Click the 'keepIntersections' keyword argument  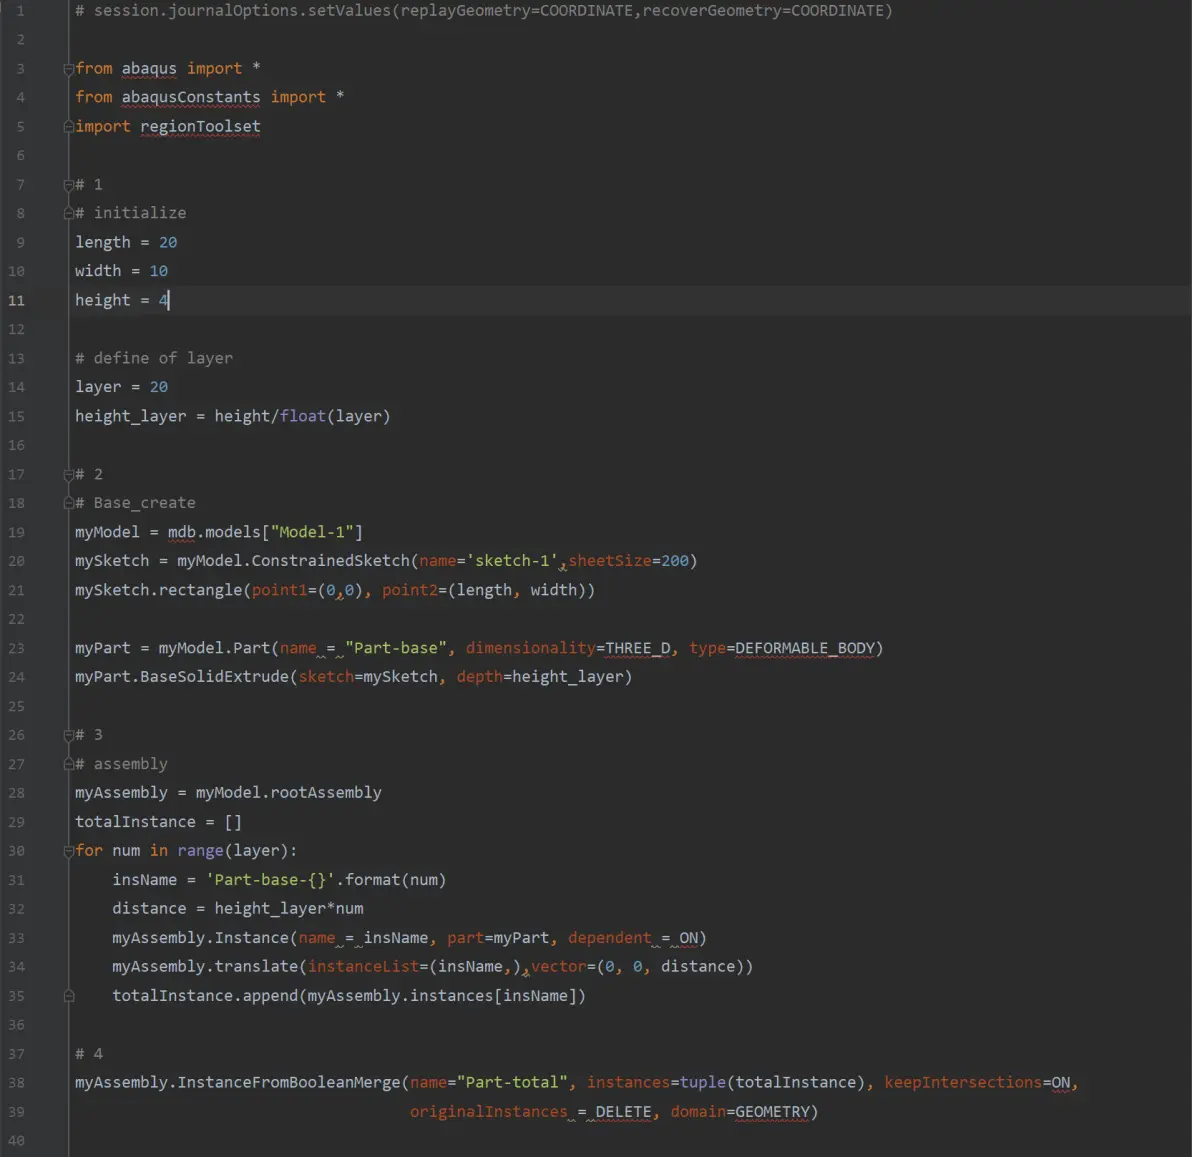tap(963, 1083)
